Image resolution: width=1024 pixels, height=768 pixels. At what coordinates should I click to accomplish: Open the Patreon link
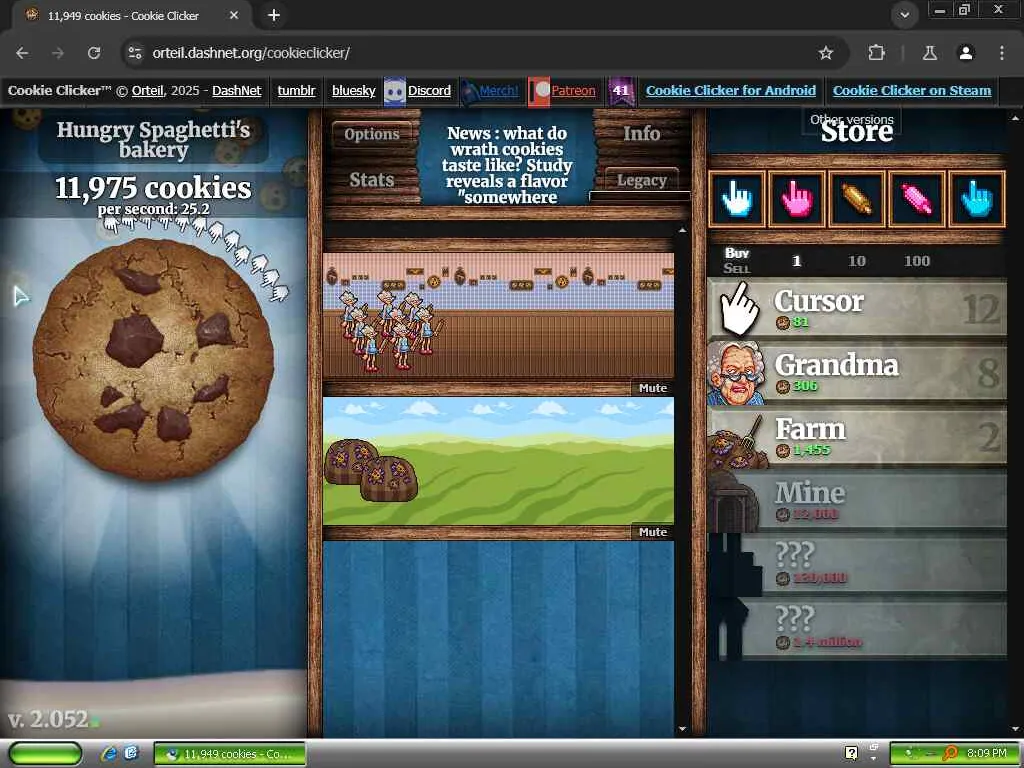click(x=573, y=91)
